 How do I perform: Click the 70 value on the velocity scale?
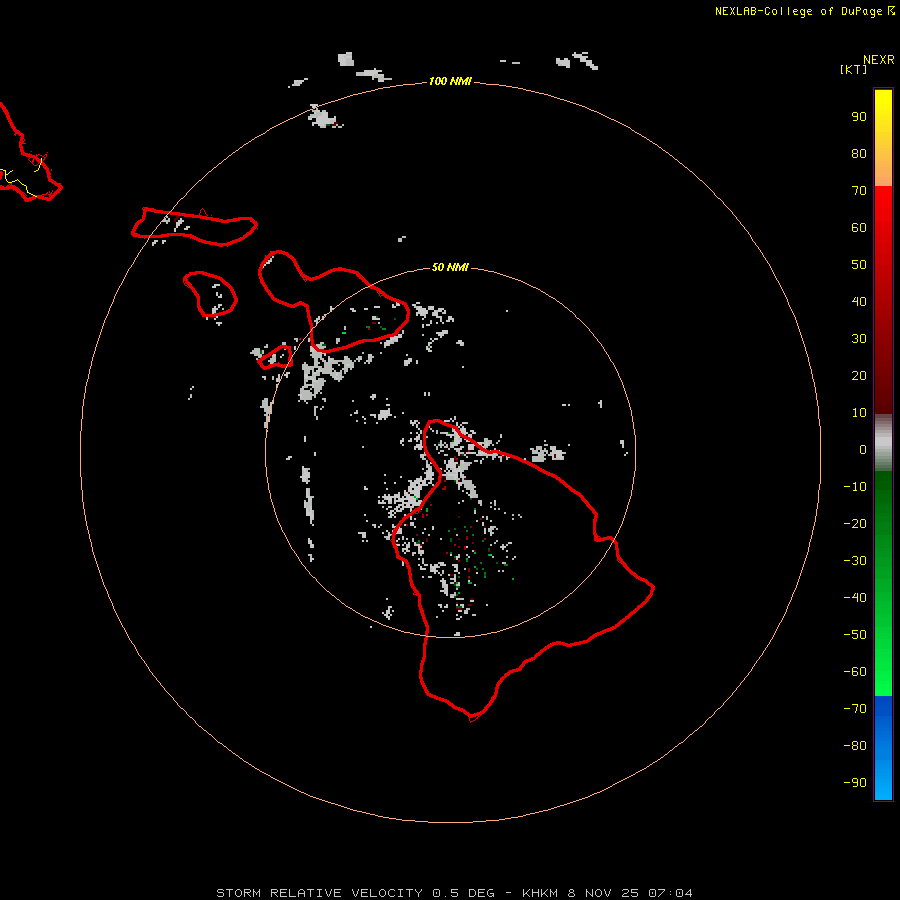[859, 191]
